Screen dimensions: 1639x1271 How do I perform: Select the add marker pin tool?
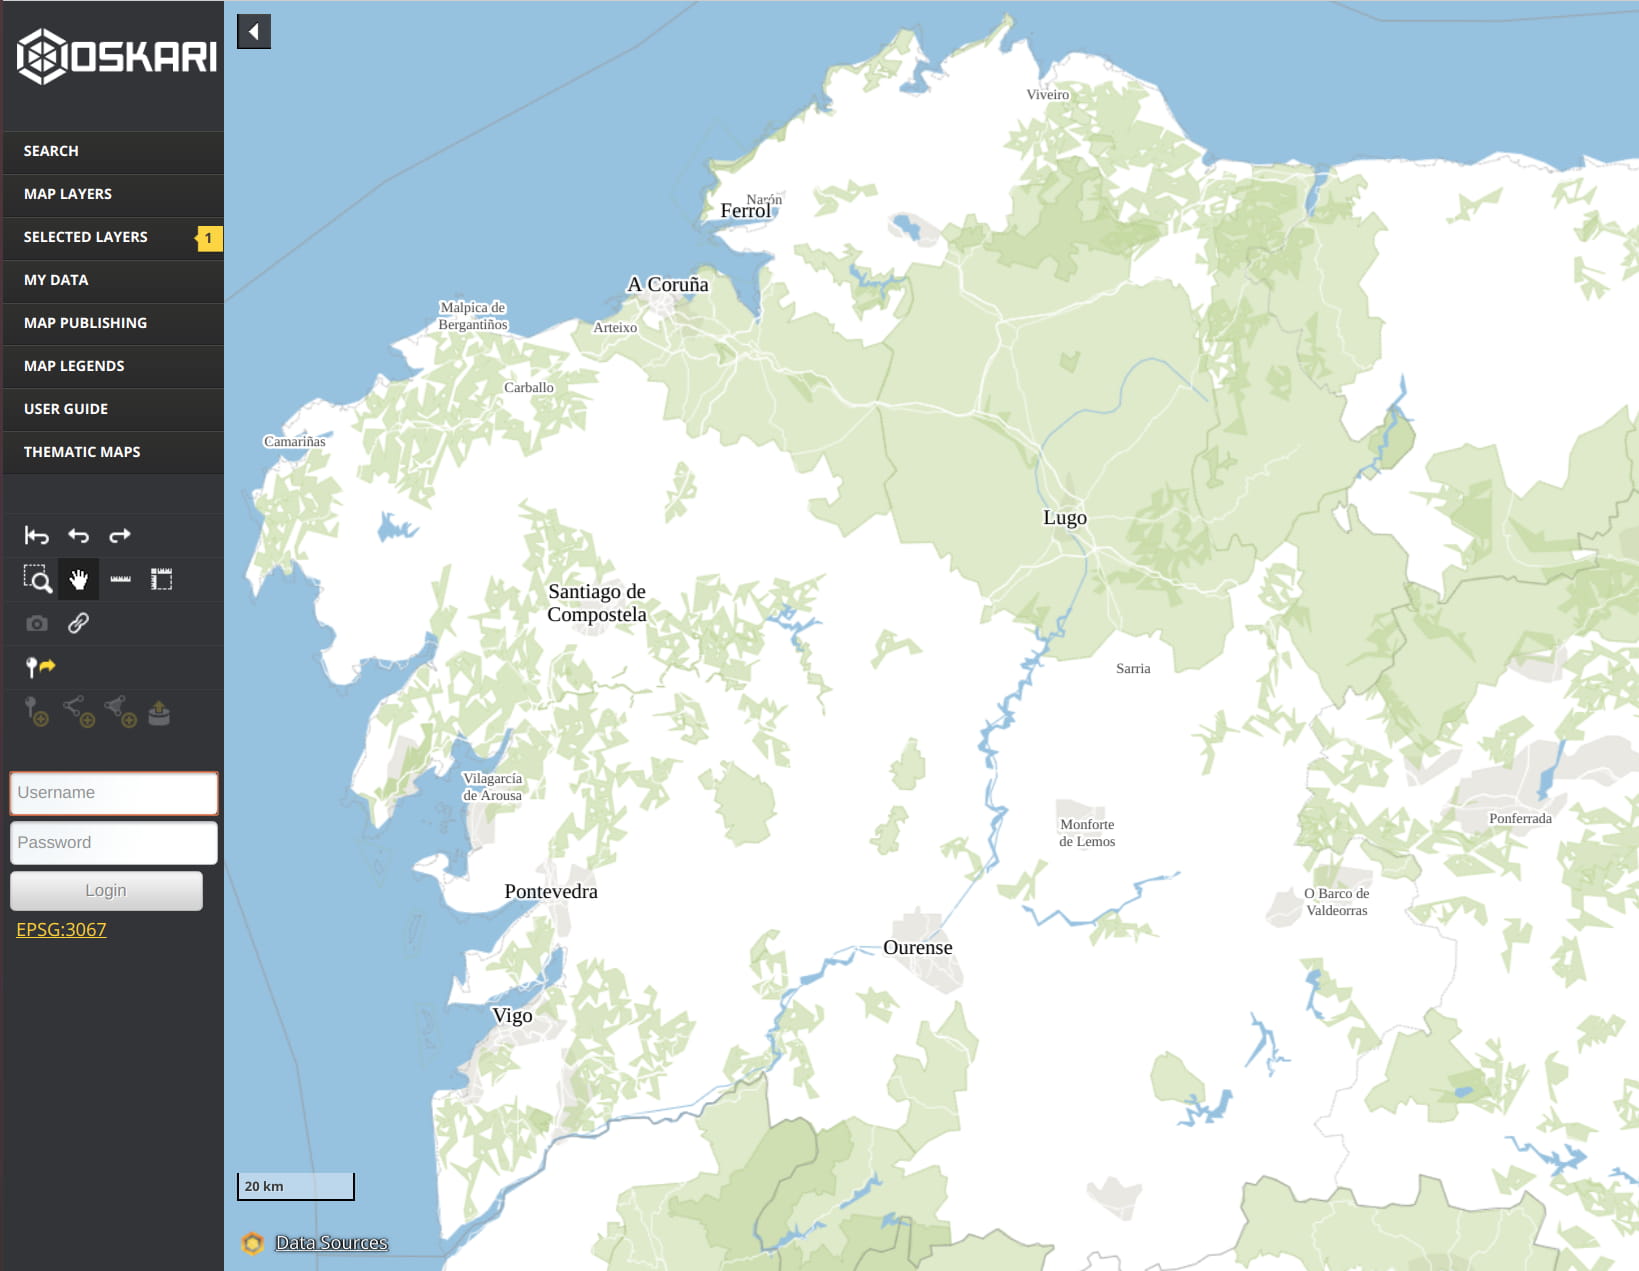tap(40, 667)
